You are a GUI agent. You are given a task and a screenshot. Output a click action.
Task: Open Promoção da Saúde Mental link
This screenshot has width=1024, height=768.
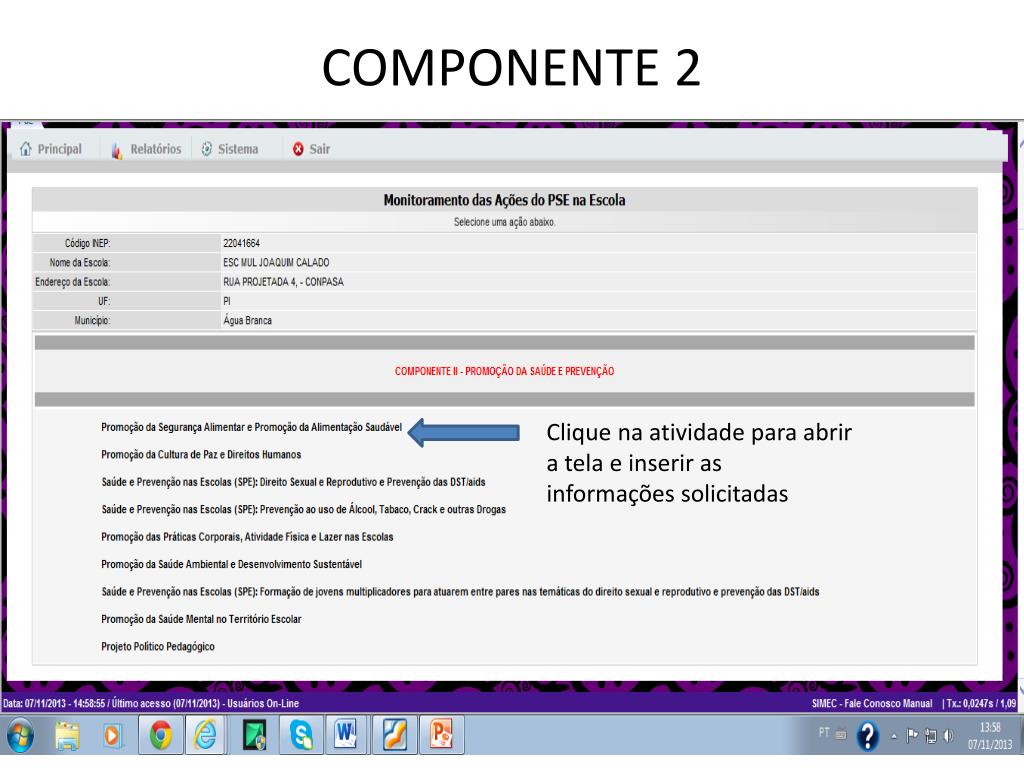click(201, 619)
